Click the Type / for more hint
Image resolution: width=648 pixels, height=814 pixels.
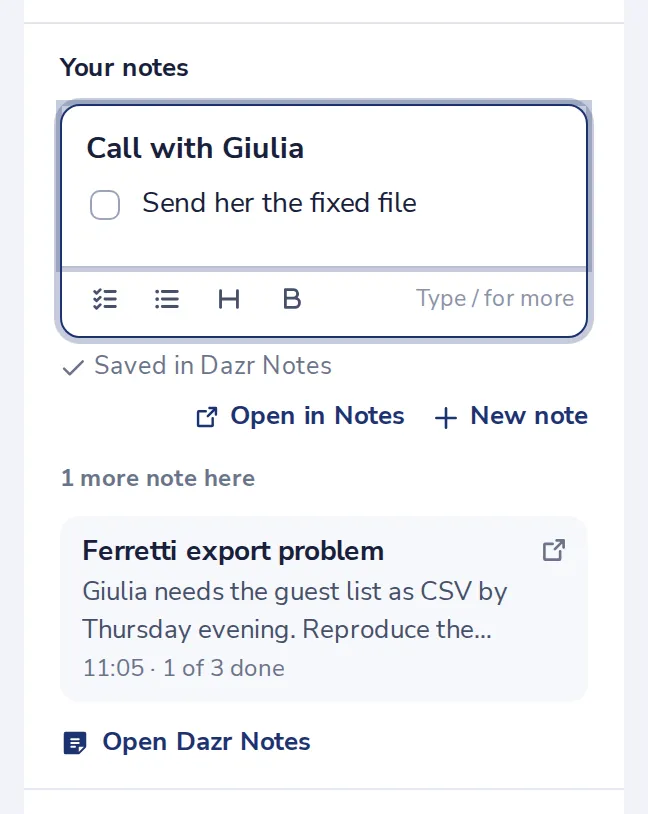tap(495, 299)
